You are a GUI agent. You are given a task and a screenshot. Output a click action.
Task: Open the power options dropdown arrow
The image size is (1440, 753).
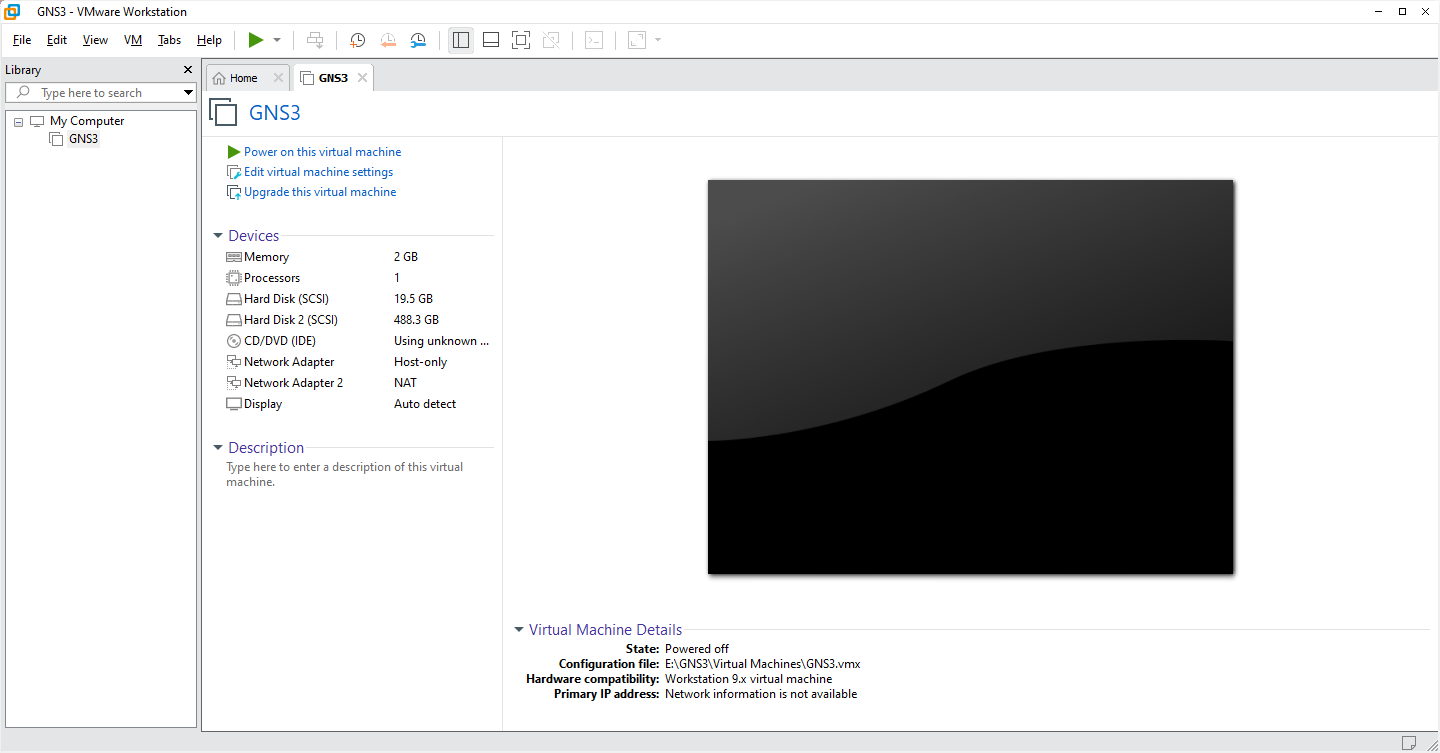click(x=276, y=40)
